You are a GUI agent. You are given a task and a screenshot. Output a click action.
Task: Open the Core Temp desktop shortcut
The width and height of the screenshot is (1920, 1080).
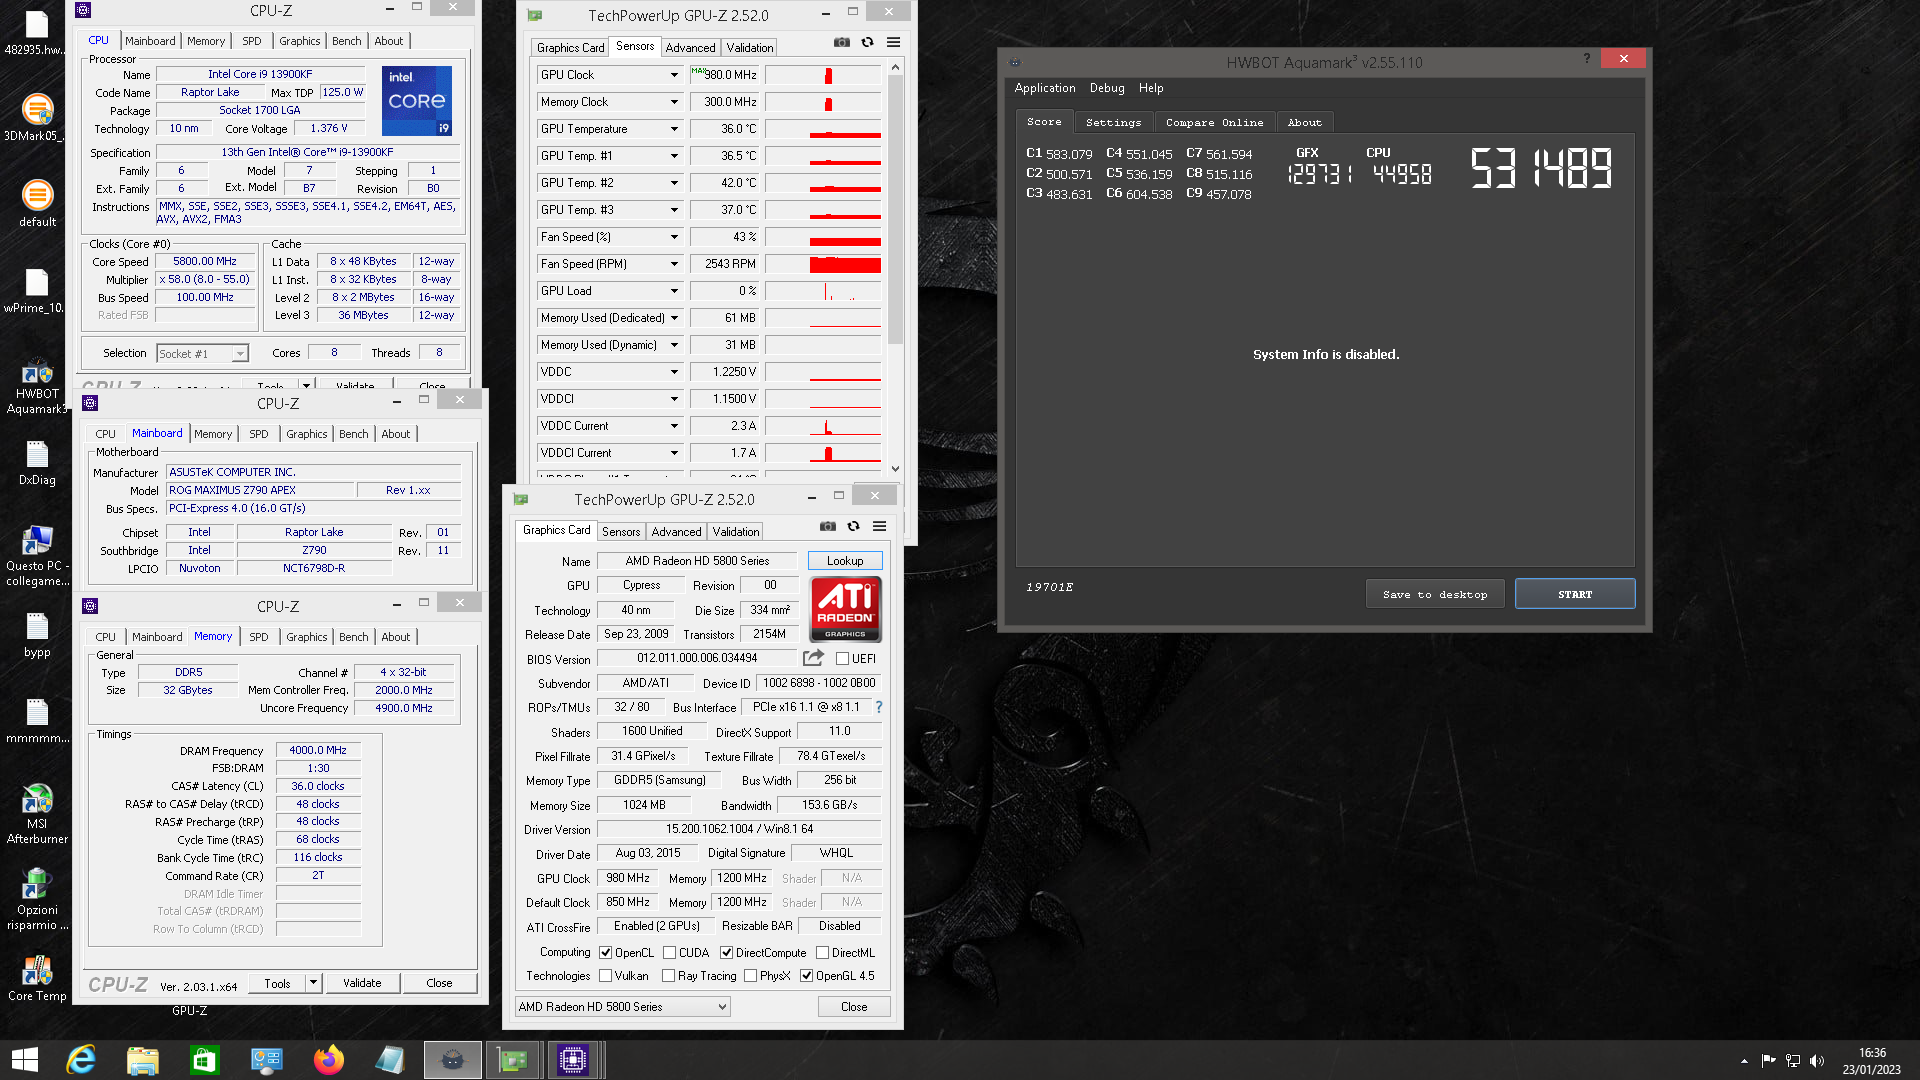[x=37, y=978]
